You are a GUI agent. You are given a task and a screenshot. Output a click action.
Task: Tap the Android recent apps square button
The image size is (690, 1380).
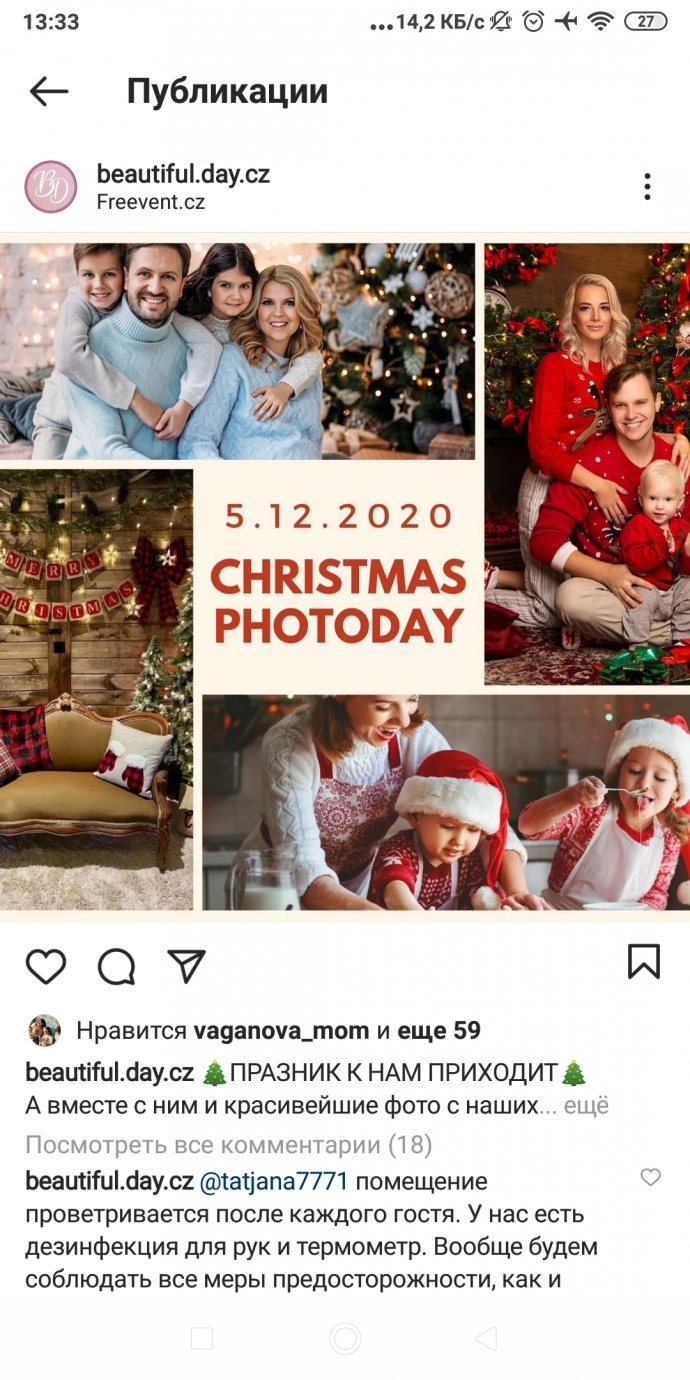[x=201, y=1338]
